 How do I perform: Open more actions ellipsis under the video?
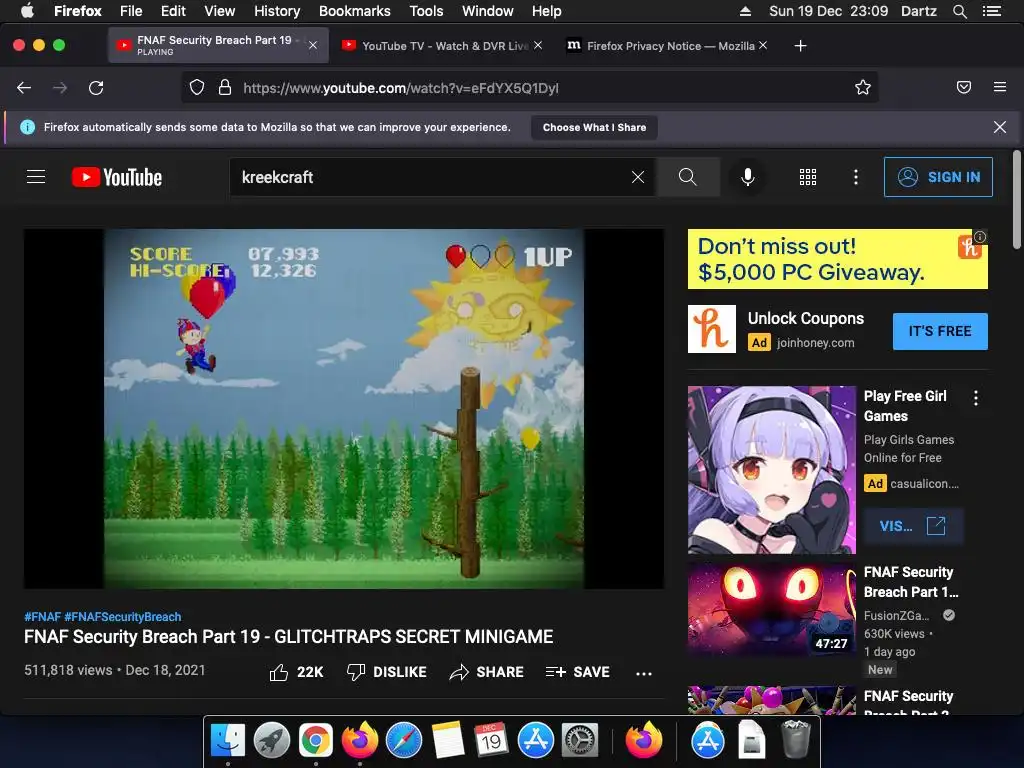click(x=644, y=673)
